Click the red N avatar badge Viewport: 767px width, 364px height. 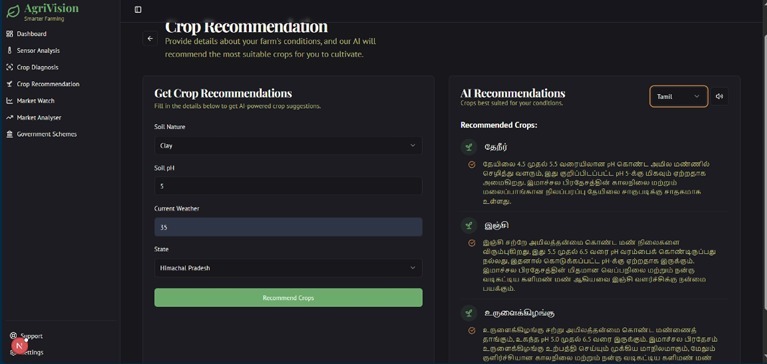19,346
